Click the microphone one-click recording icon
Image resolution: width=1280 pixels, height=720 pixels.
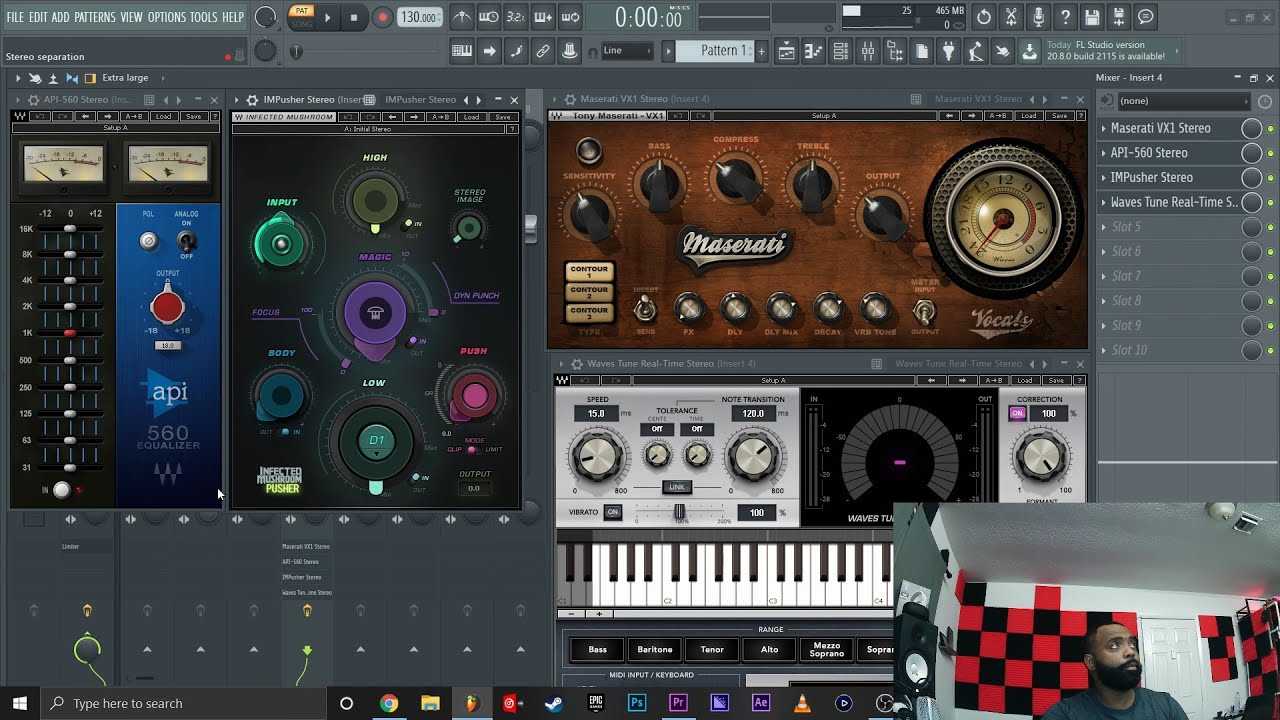[1038, 17]
